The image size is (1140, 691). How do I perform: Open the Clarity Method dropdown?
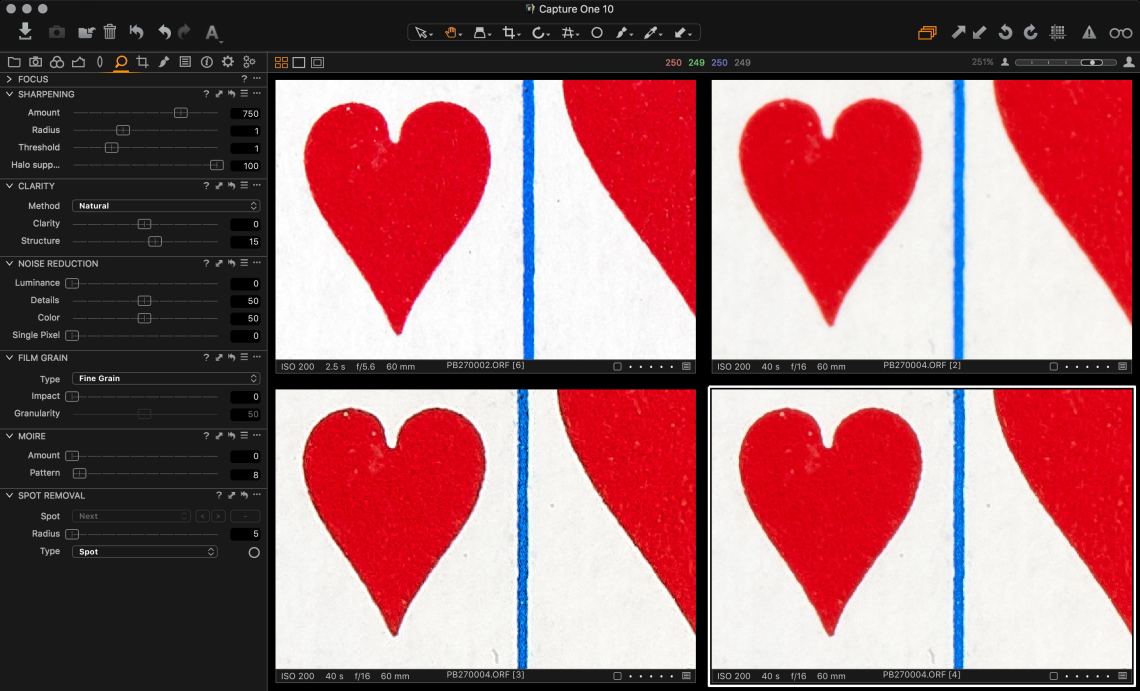point(166,206)
